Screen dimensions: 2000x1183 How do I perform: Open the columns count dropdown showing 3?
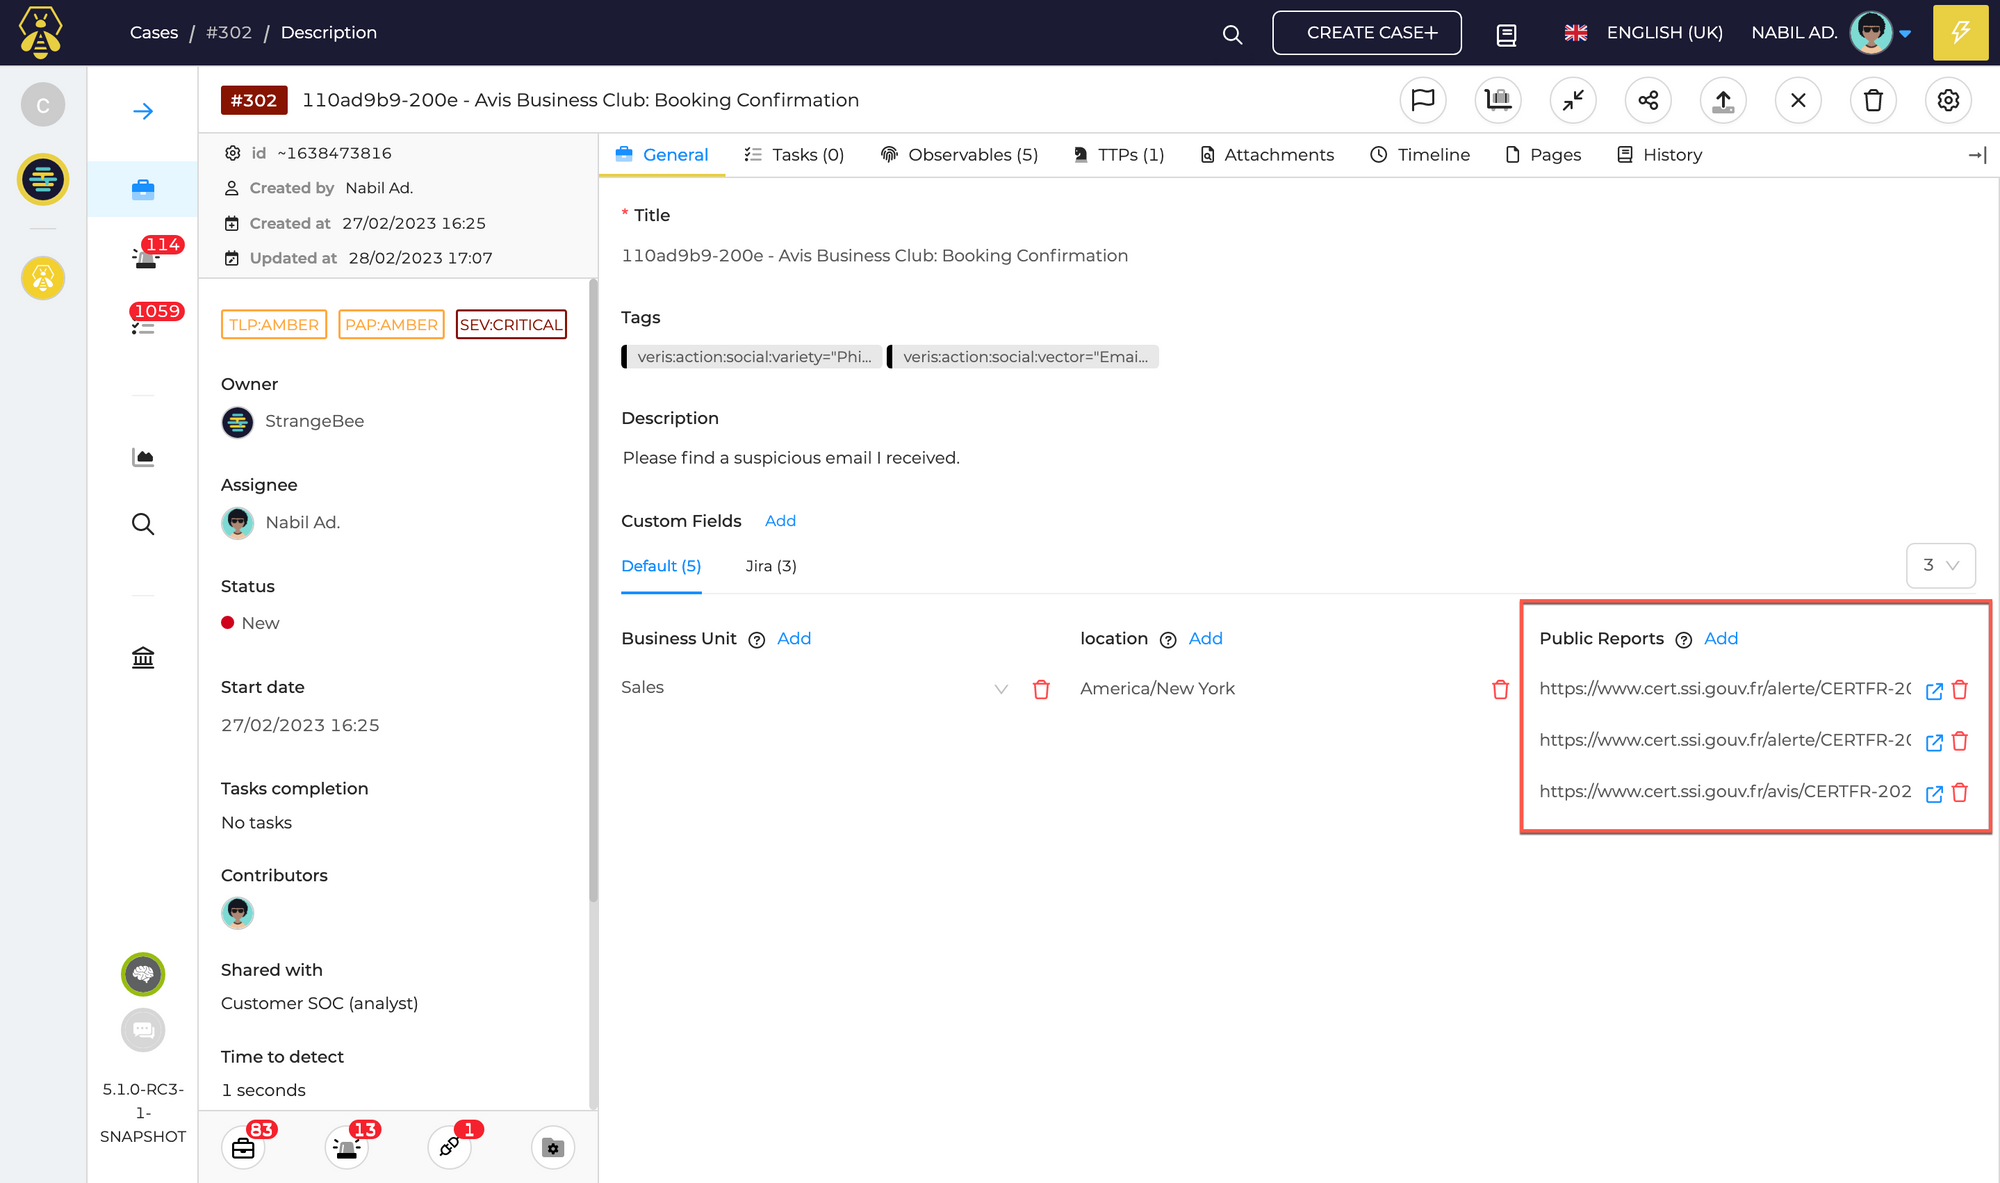(x=1940, y=565)
